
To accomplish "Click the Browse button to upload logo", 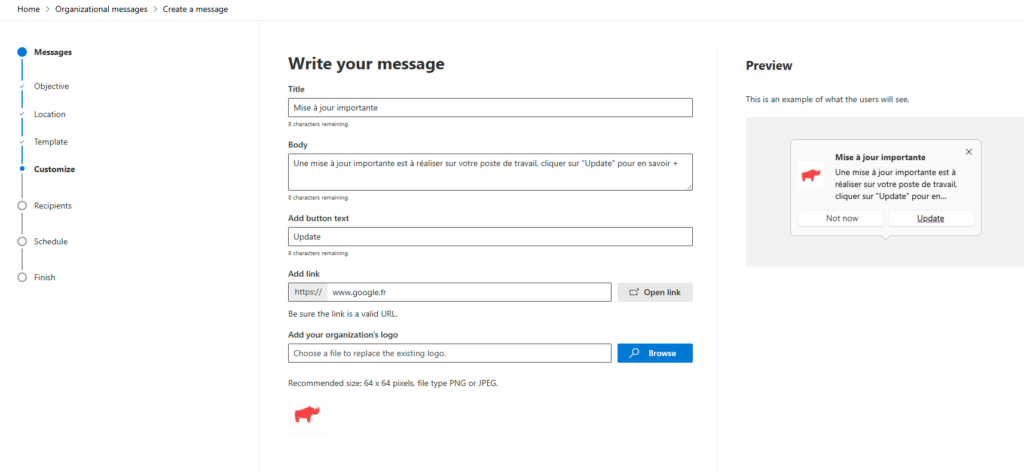I will (654, 353).
